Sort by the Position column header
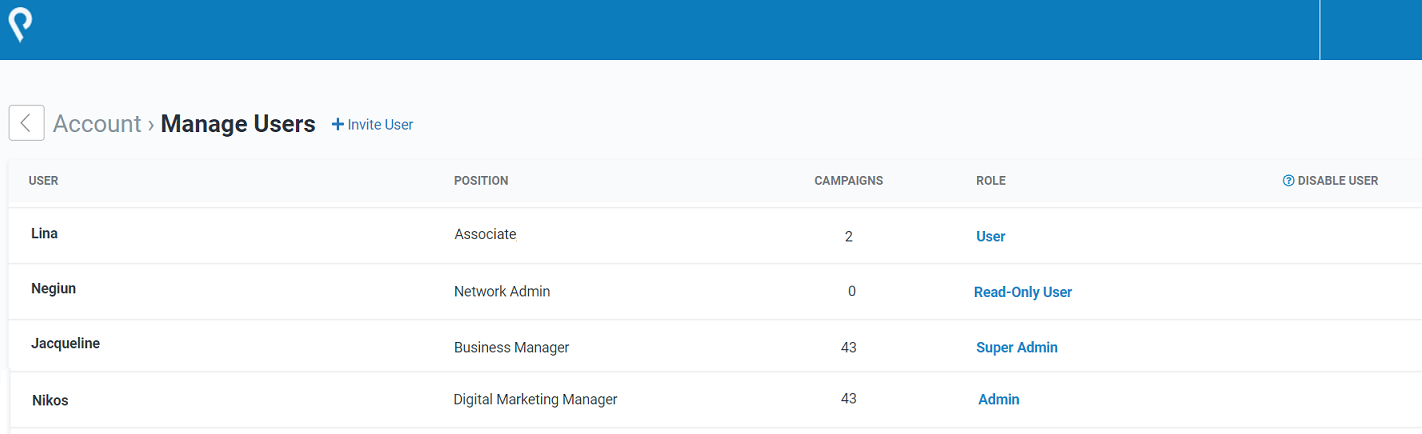 (x=481, y=181)
